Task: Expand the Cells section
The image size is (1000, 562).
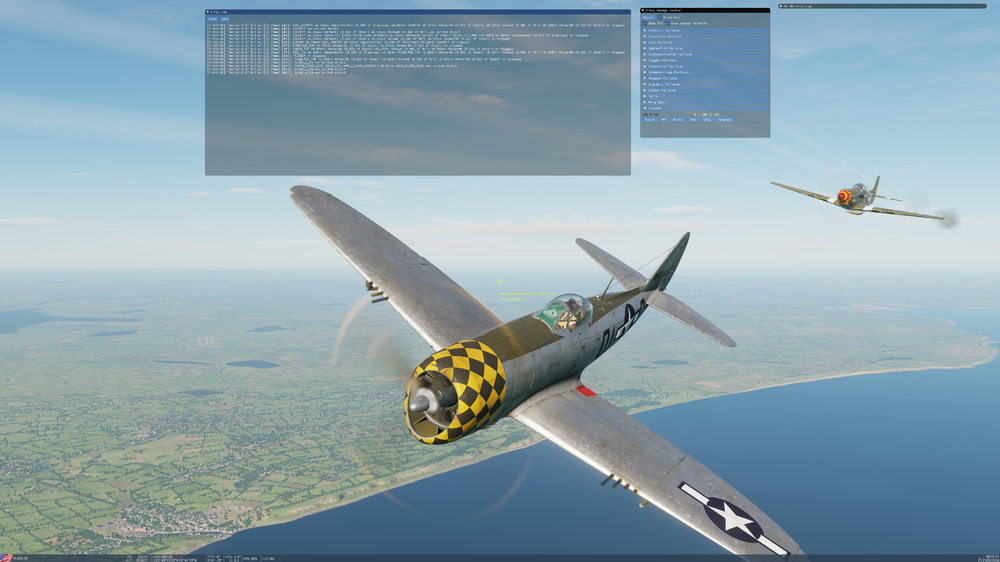Action: pos(705,96)
